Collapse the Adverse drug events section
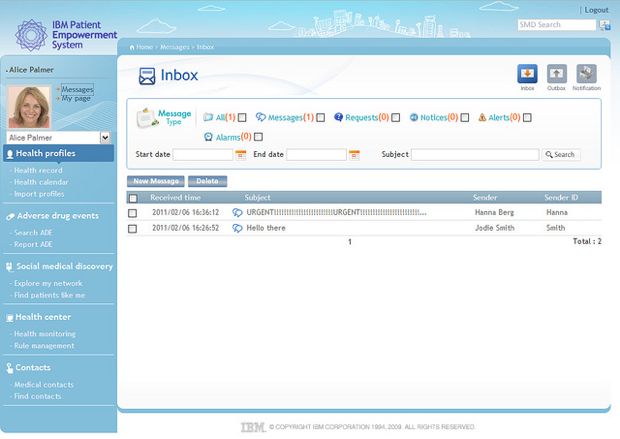The height and width of the screenshot is (439, 620). (x=58, y=216)
